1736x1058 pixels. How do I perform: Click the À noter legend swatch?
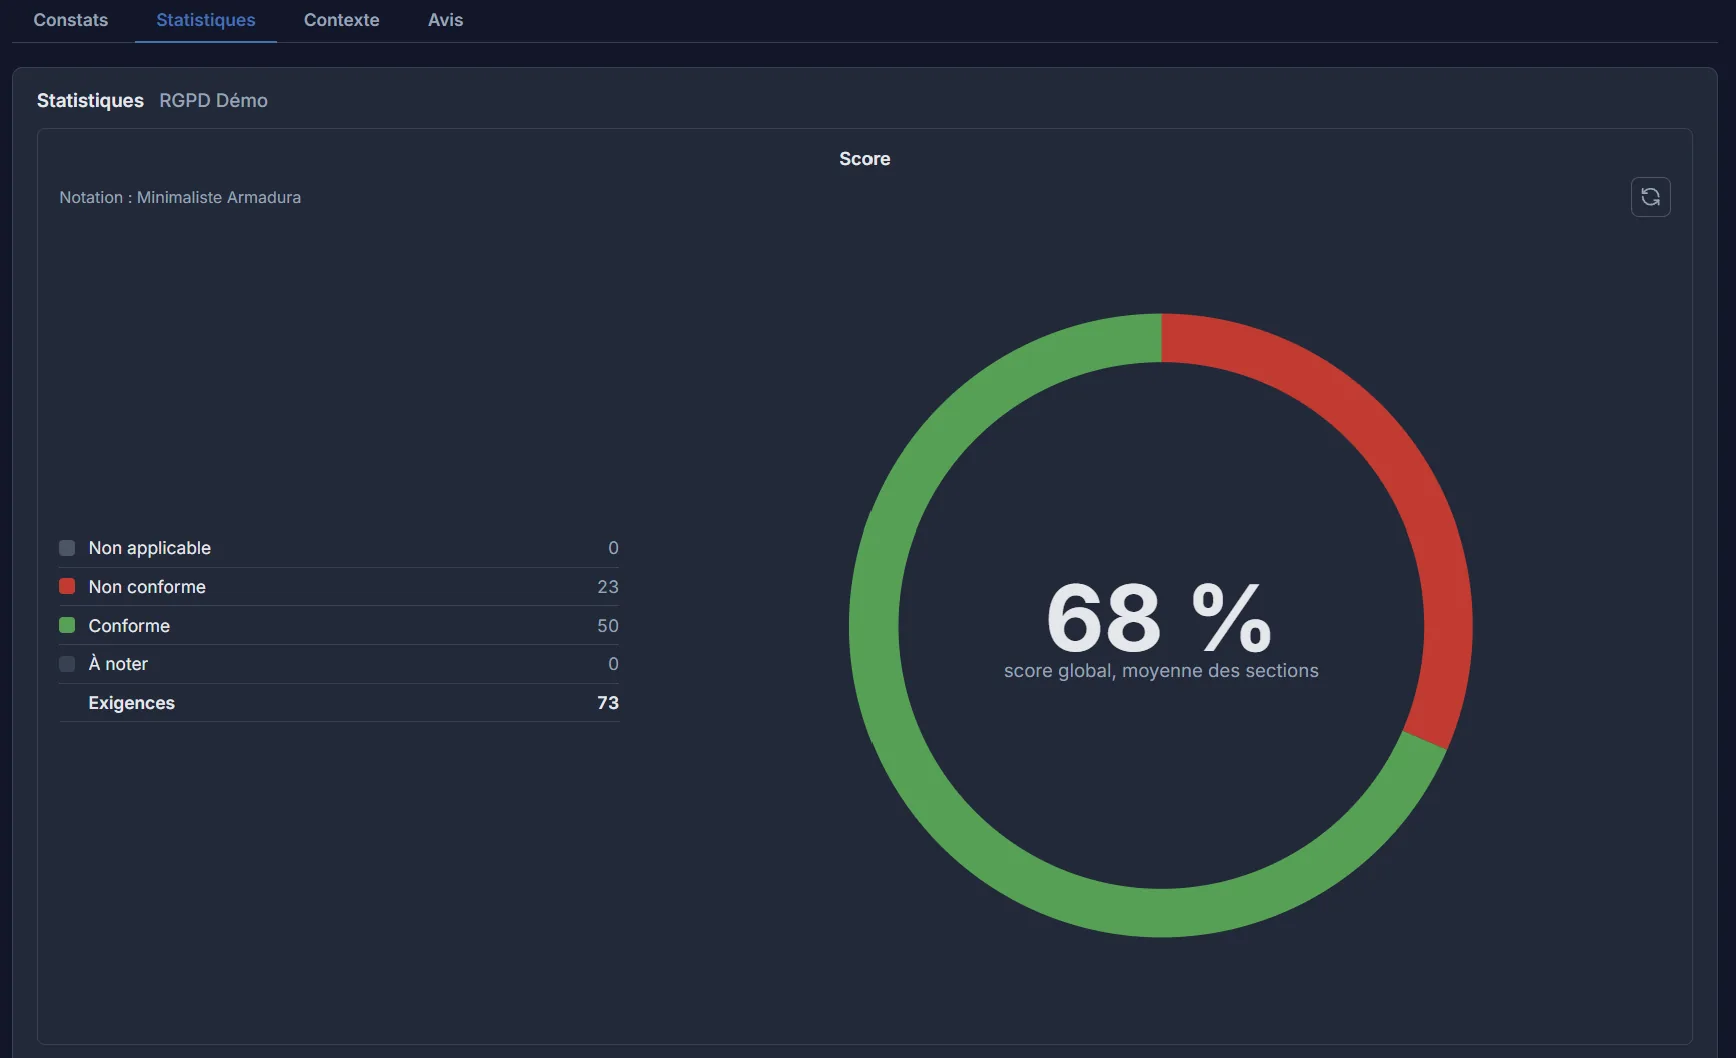click(67, 664)
